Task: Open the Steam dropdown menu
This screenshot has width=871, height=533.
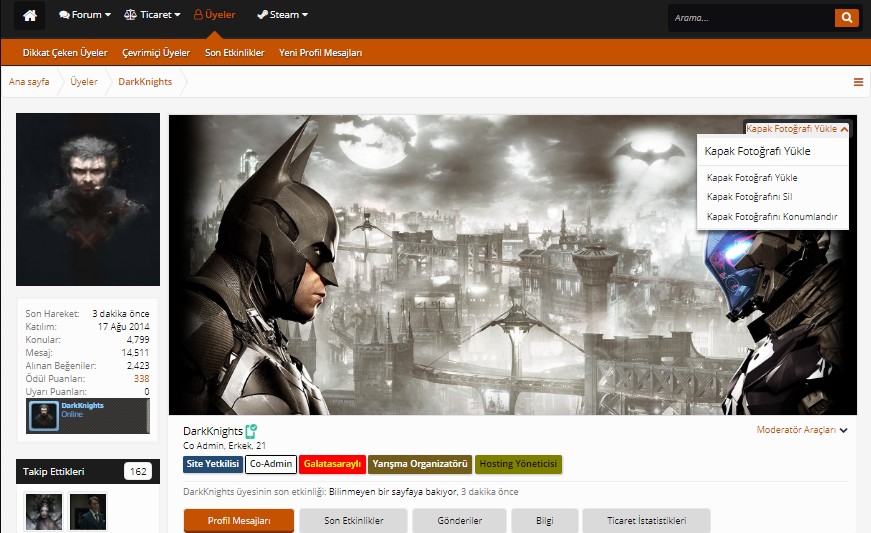Action: point(283,15)
